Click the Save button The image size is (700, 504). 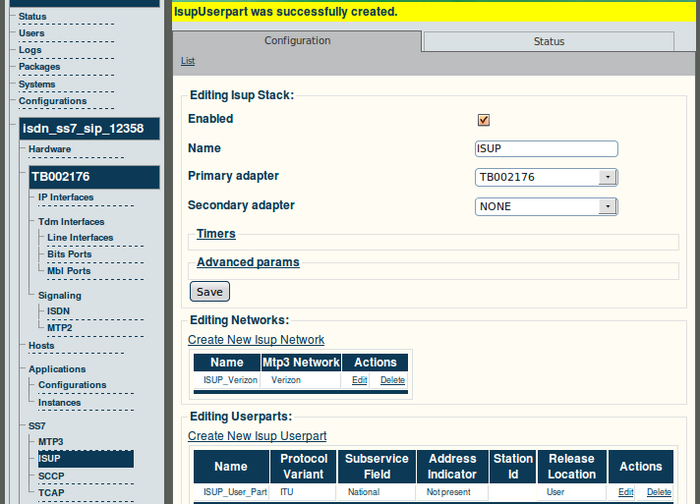[x=209, y=292]
